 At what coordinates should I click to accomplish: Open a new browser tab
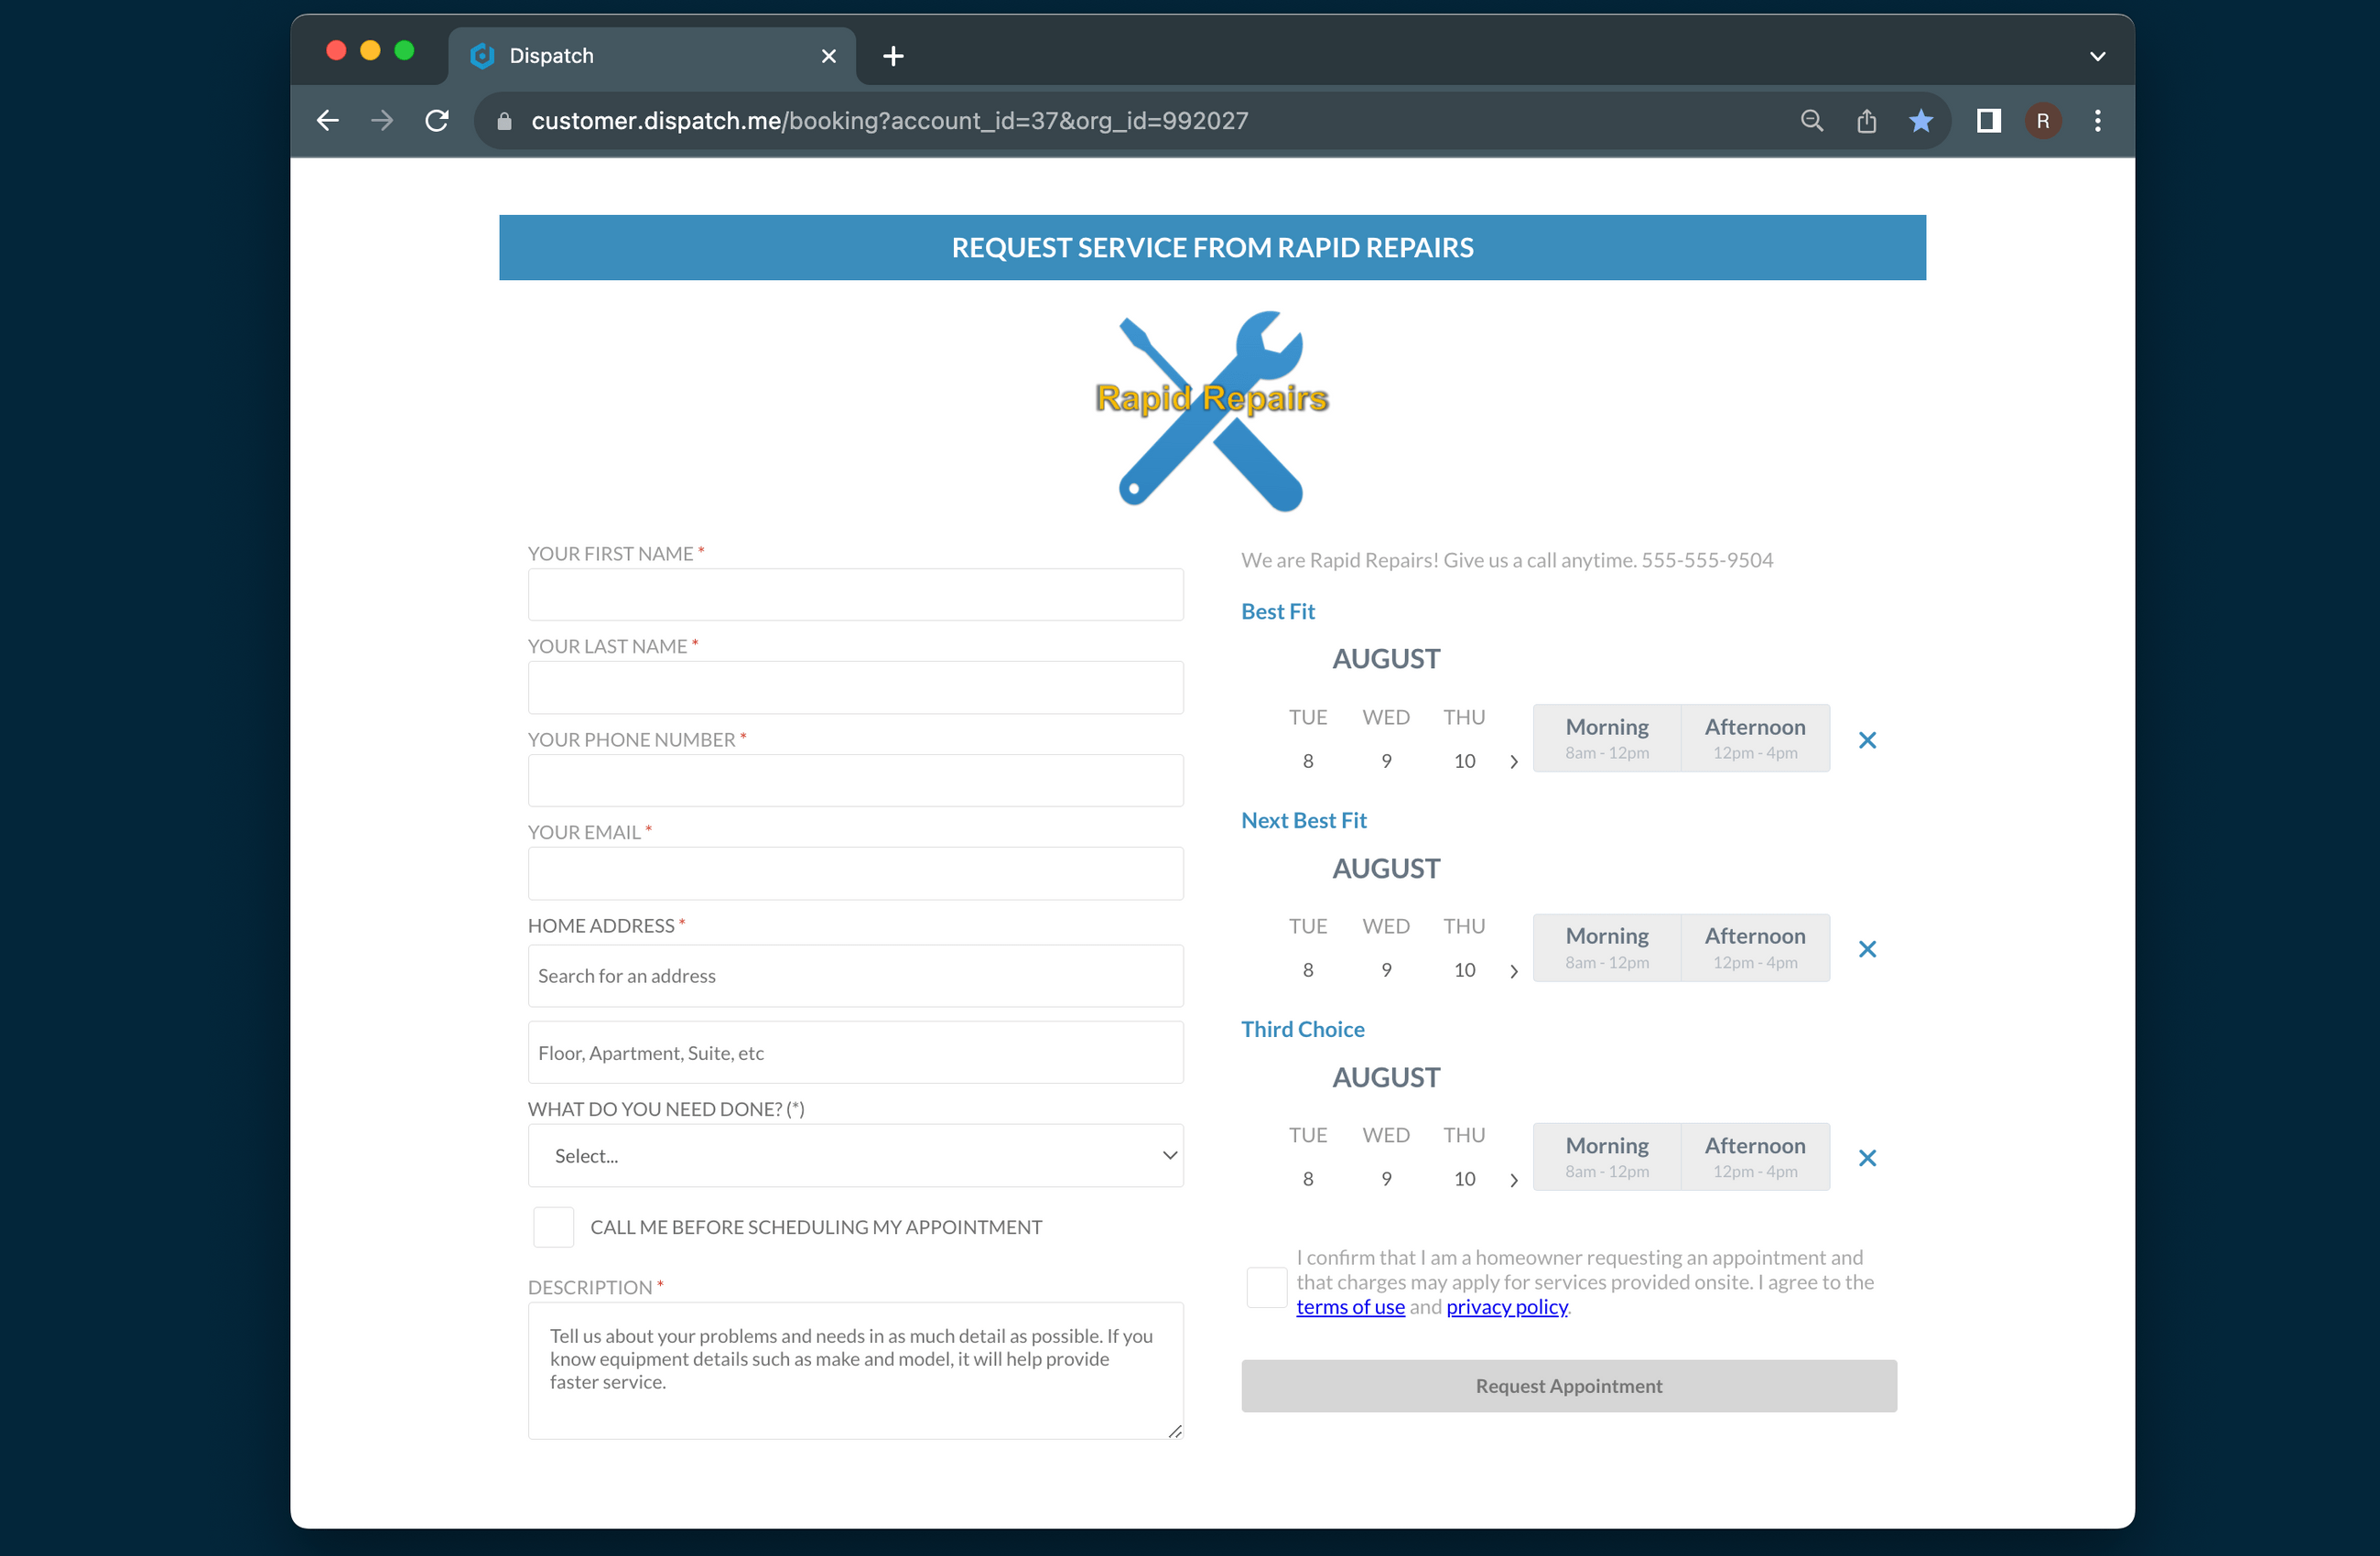tap(893, 56)
